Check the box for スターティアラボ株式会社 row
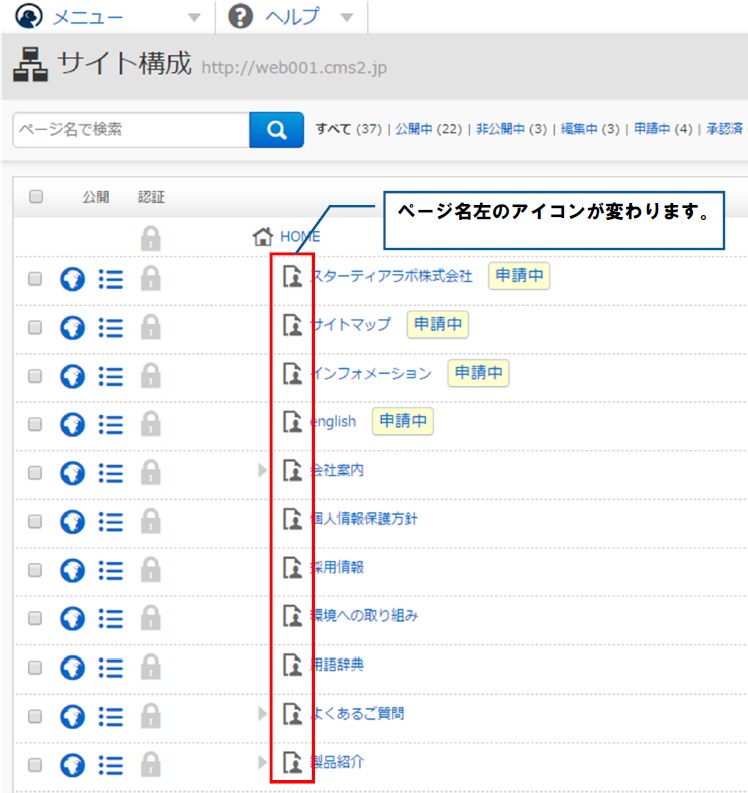748x793 pixels. (x=35, y=279)
